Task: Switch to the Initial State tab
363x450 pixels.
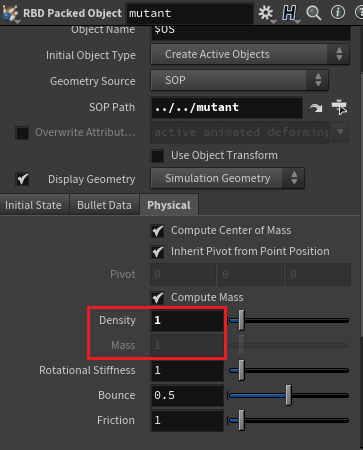Action: tap(33, 205)
